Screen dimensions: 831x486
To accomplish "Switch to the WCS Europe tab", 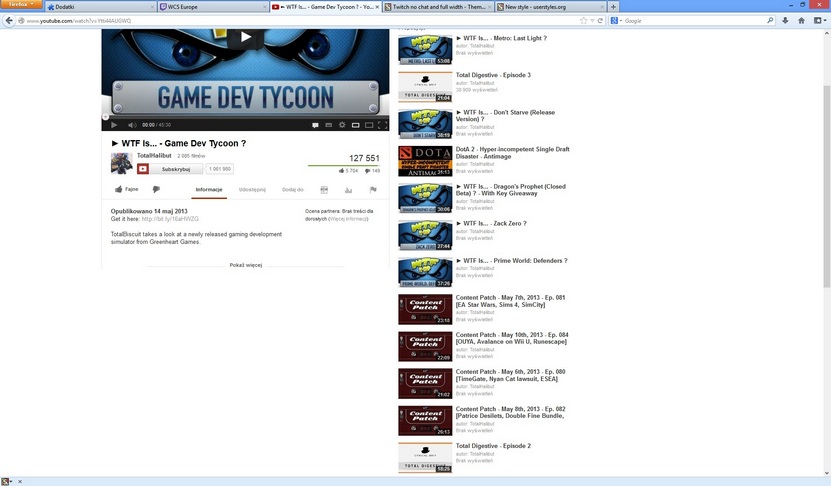I will pos(213,7).
